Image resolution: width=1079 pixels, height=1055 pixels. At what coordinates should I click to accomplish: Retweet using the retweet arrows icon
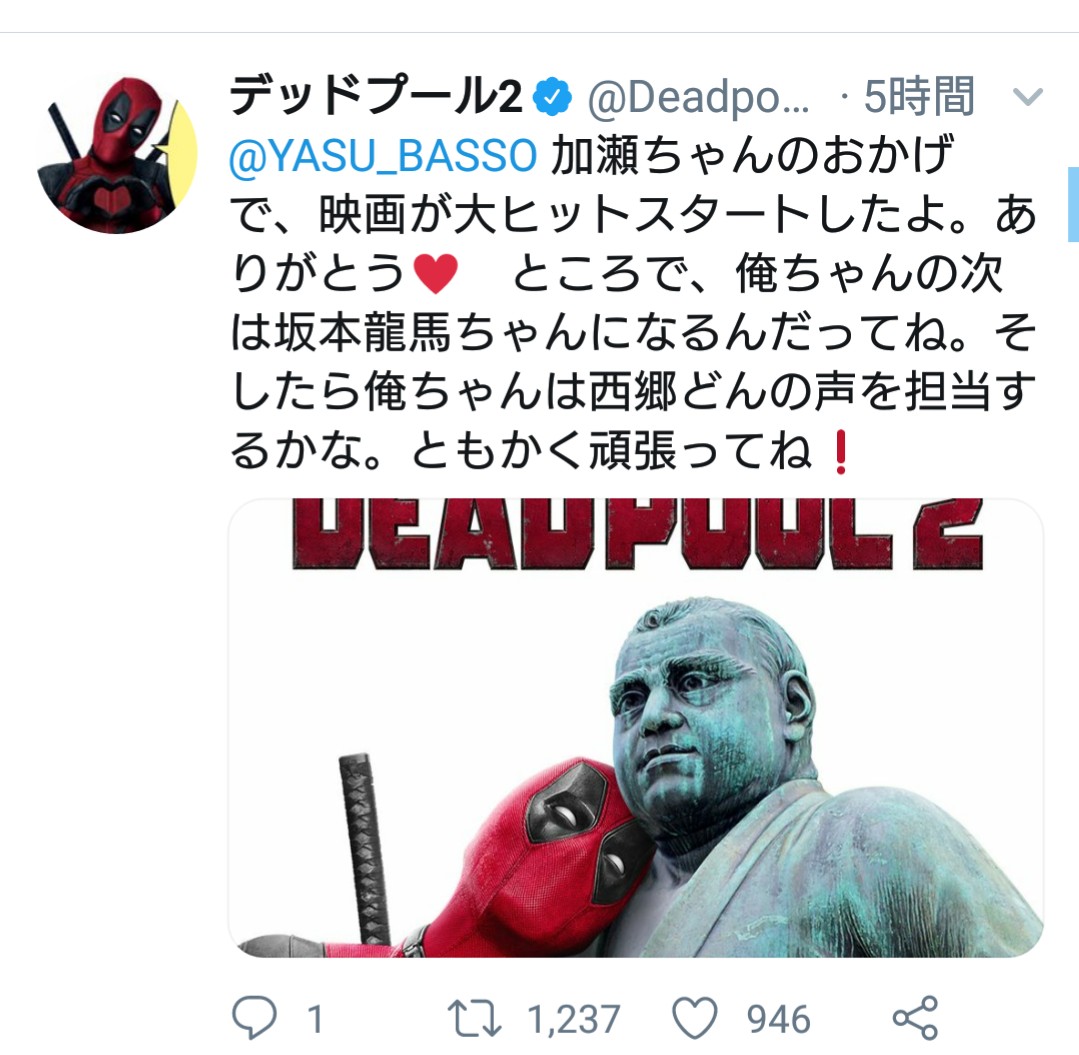click(475, 1019)
